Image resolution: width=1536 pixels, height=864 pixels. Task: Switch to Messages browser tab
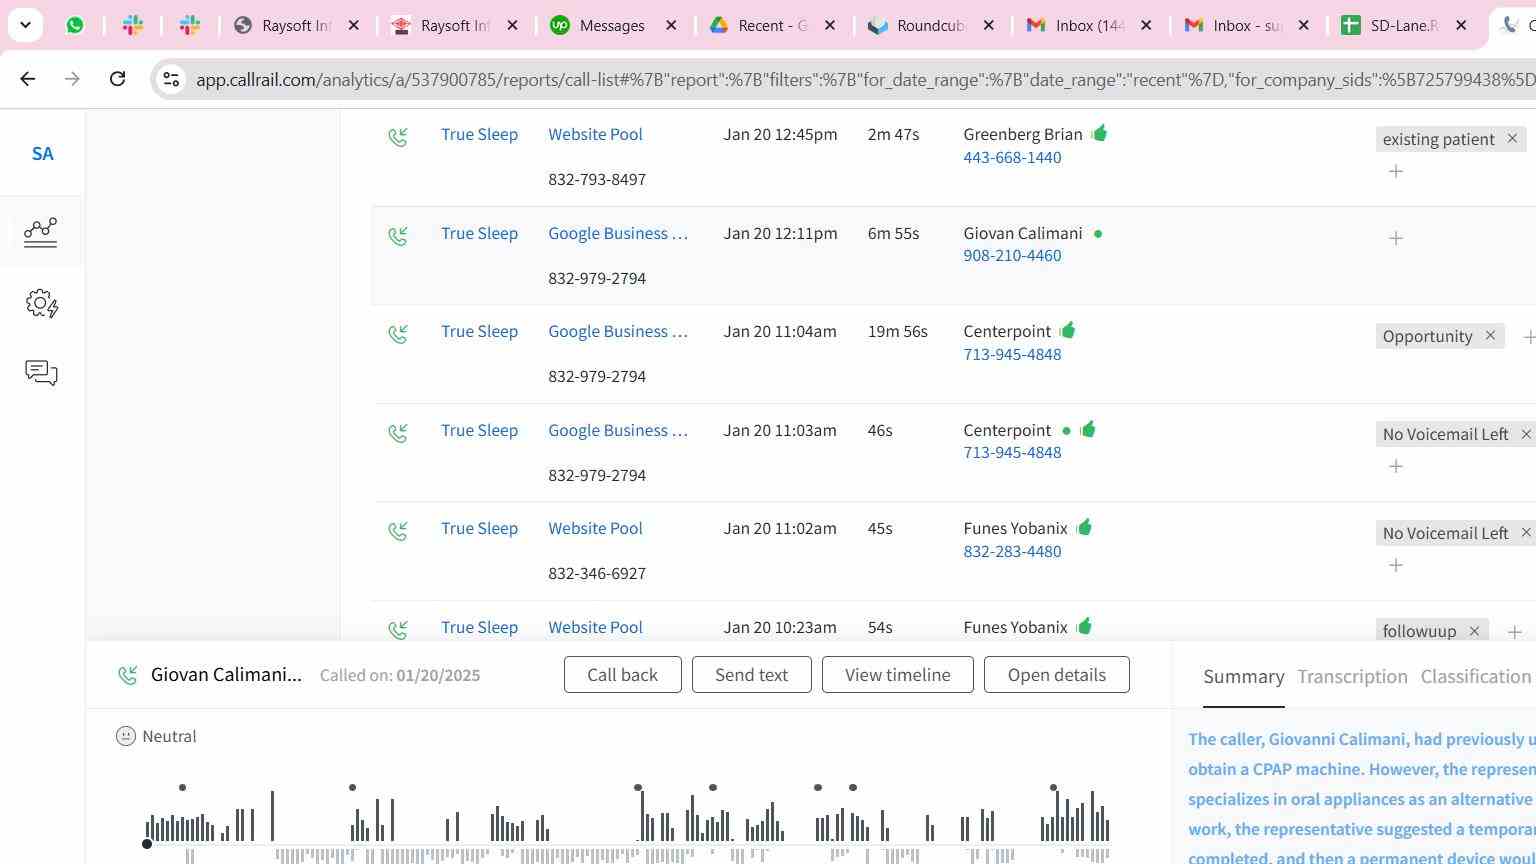click(x=612, y=25)
